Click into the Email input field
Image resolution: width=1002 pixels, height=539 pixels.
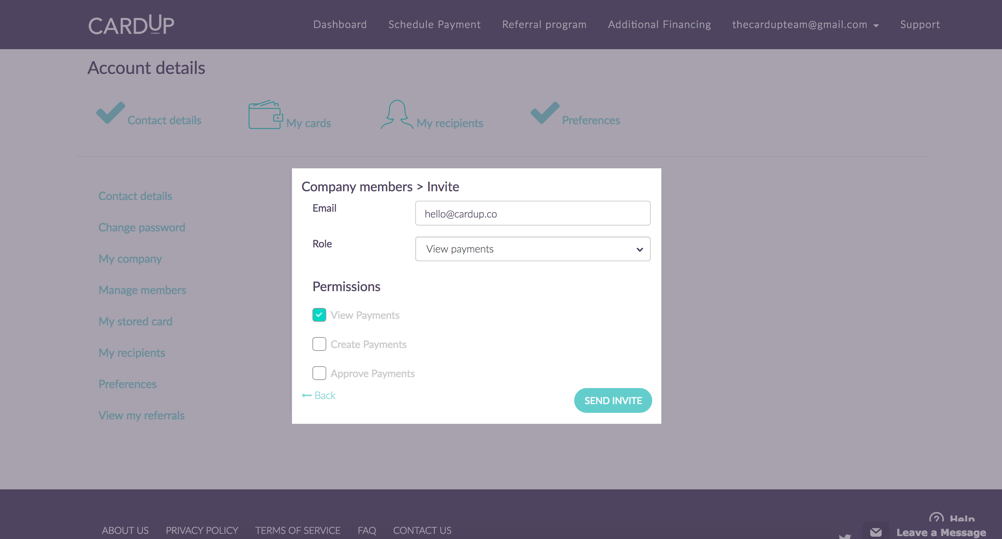pos(532,213)
